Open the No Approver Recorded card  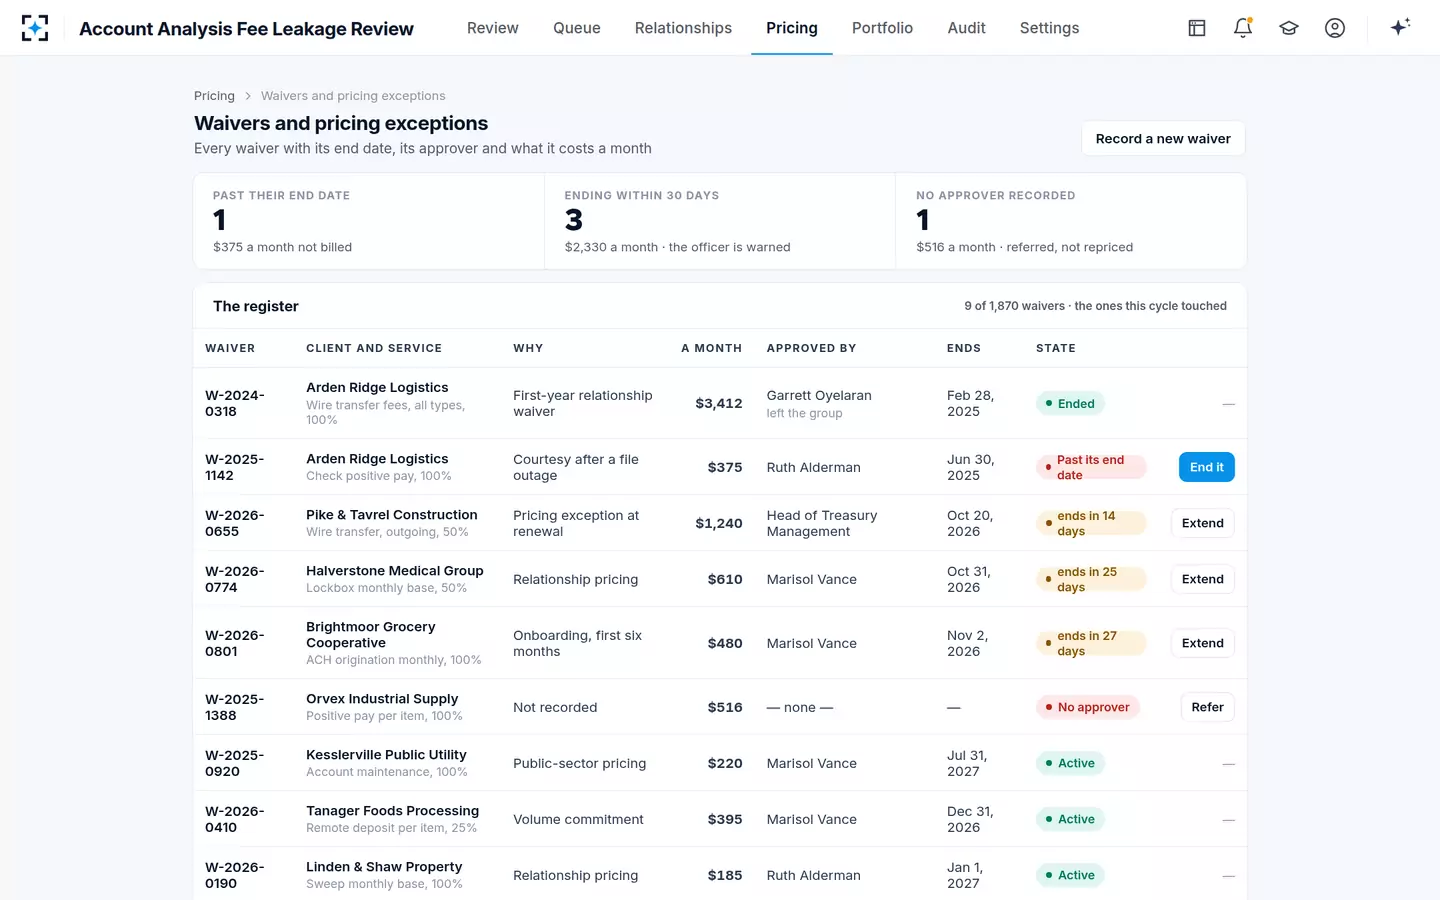pyautogui.click(x=1071, y=221)
